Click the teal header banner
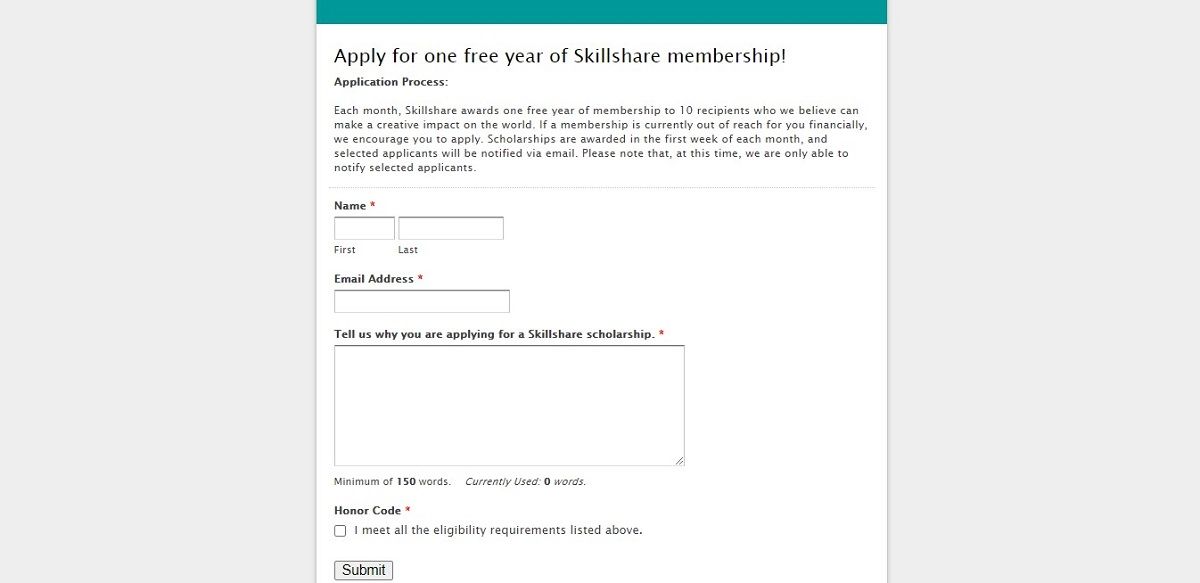This screenshot has width=1200, height=583. click(601, 11)
